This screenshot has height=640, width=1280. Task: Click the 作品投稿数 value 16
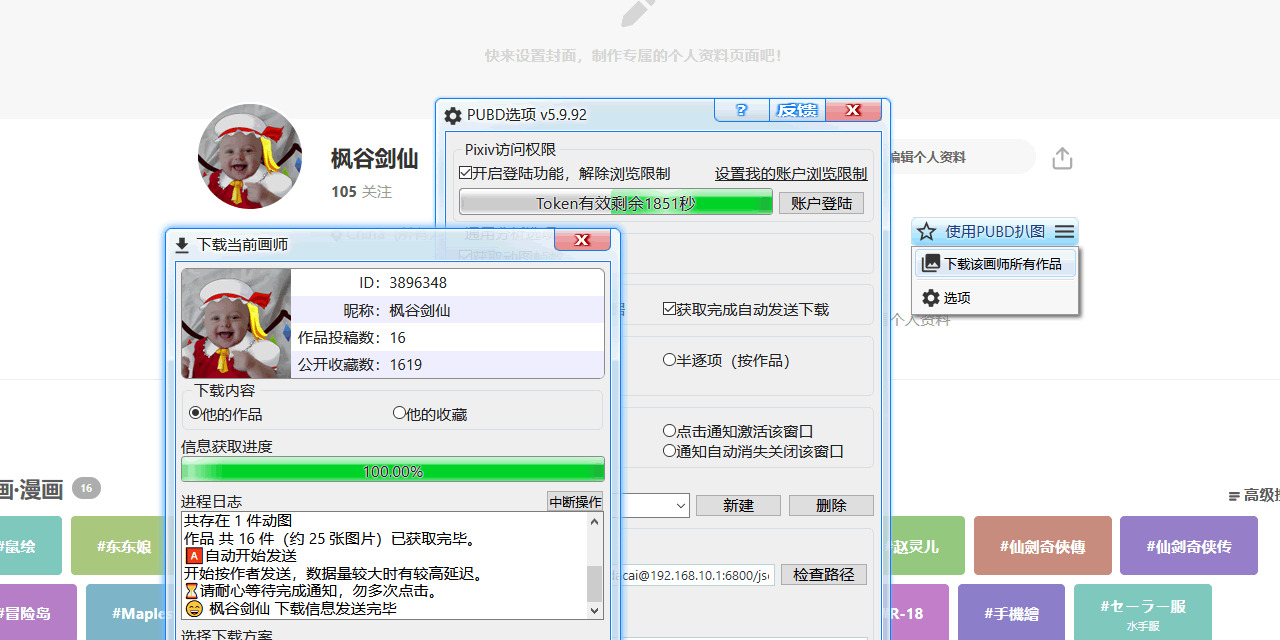tap(398, 338)
